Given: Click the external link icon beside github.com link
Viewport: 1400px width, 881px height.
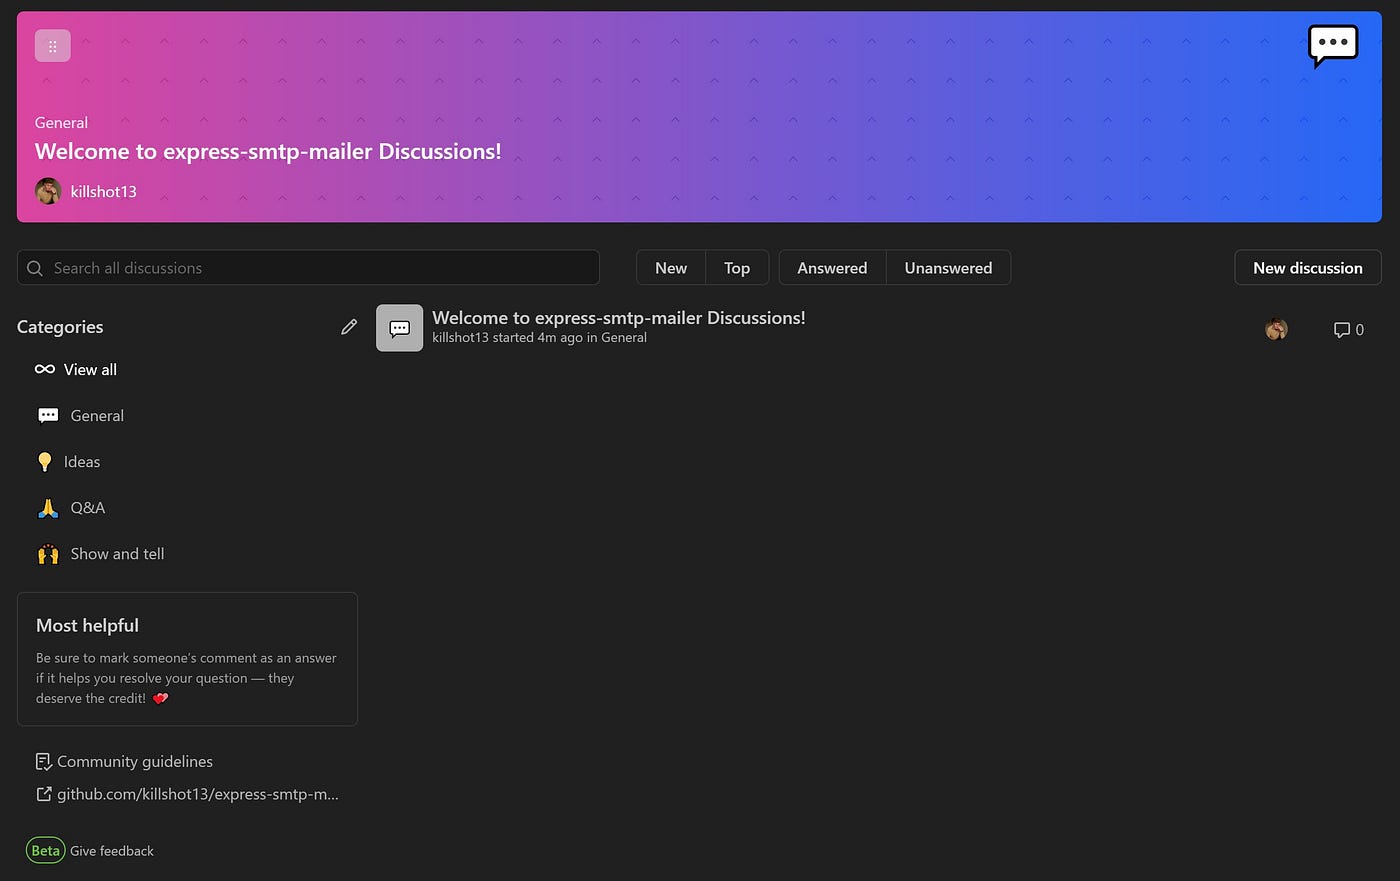Looking at the screenshot, I should point(43,794).
